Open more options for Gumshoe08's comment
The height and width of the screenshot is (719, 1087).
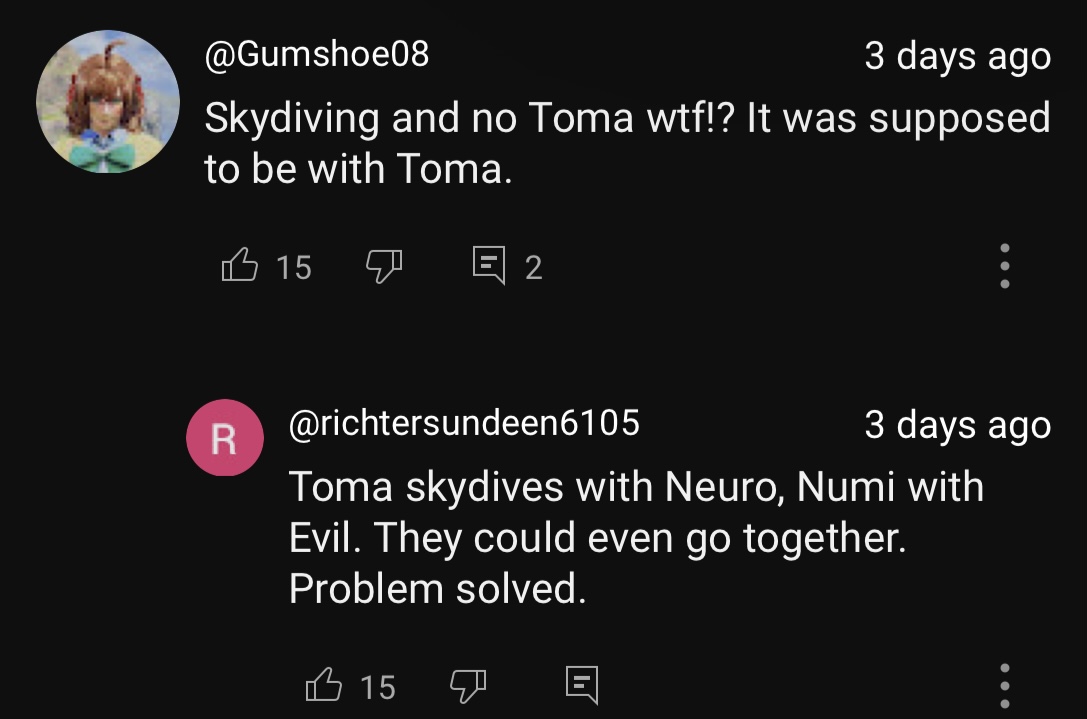click(x=1005, y=266)
